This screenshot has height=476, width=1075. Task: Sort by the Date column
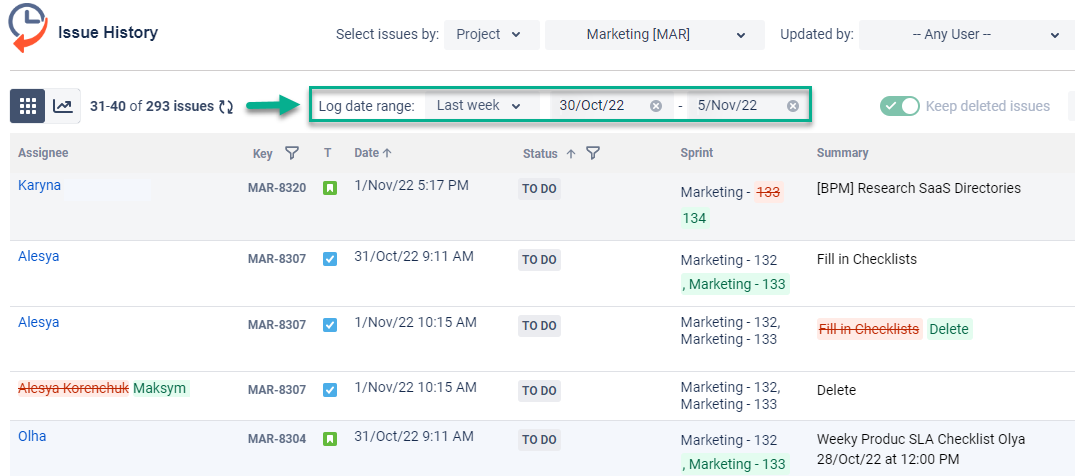[373, 153]
